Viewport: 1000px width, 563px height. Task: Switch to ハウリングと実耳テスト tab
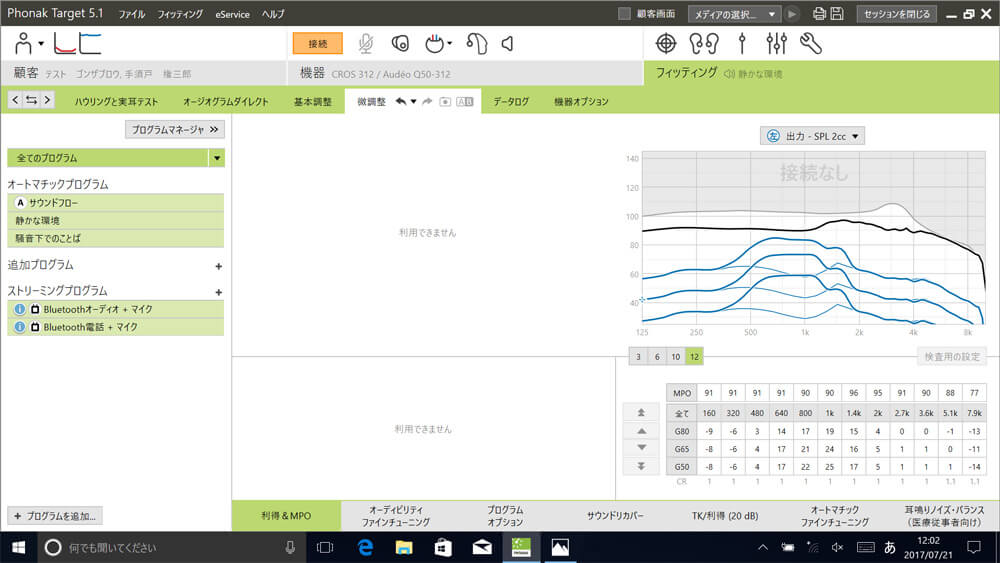(116, 101)
